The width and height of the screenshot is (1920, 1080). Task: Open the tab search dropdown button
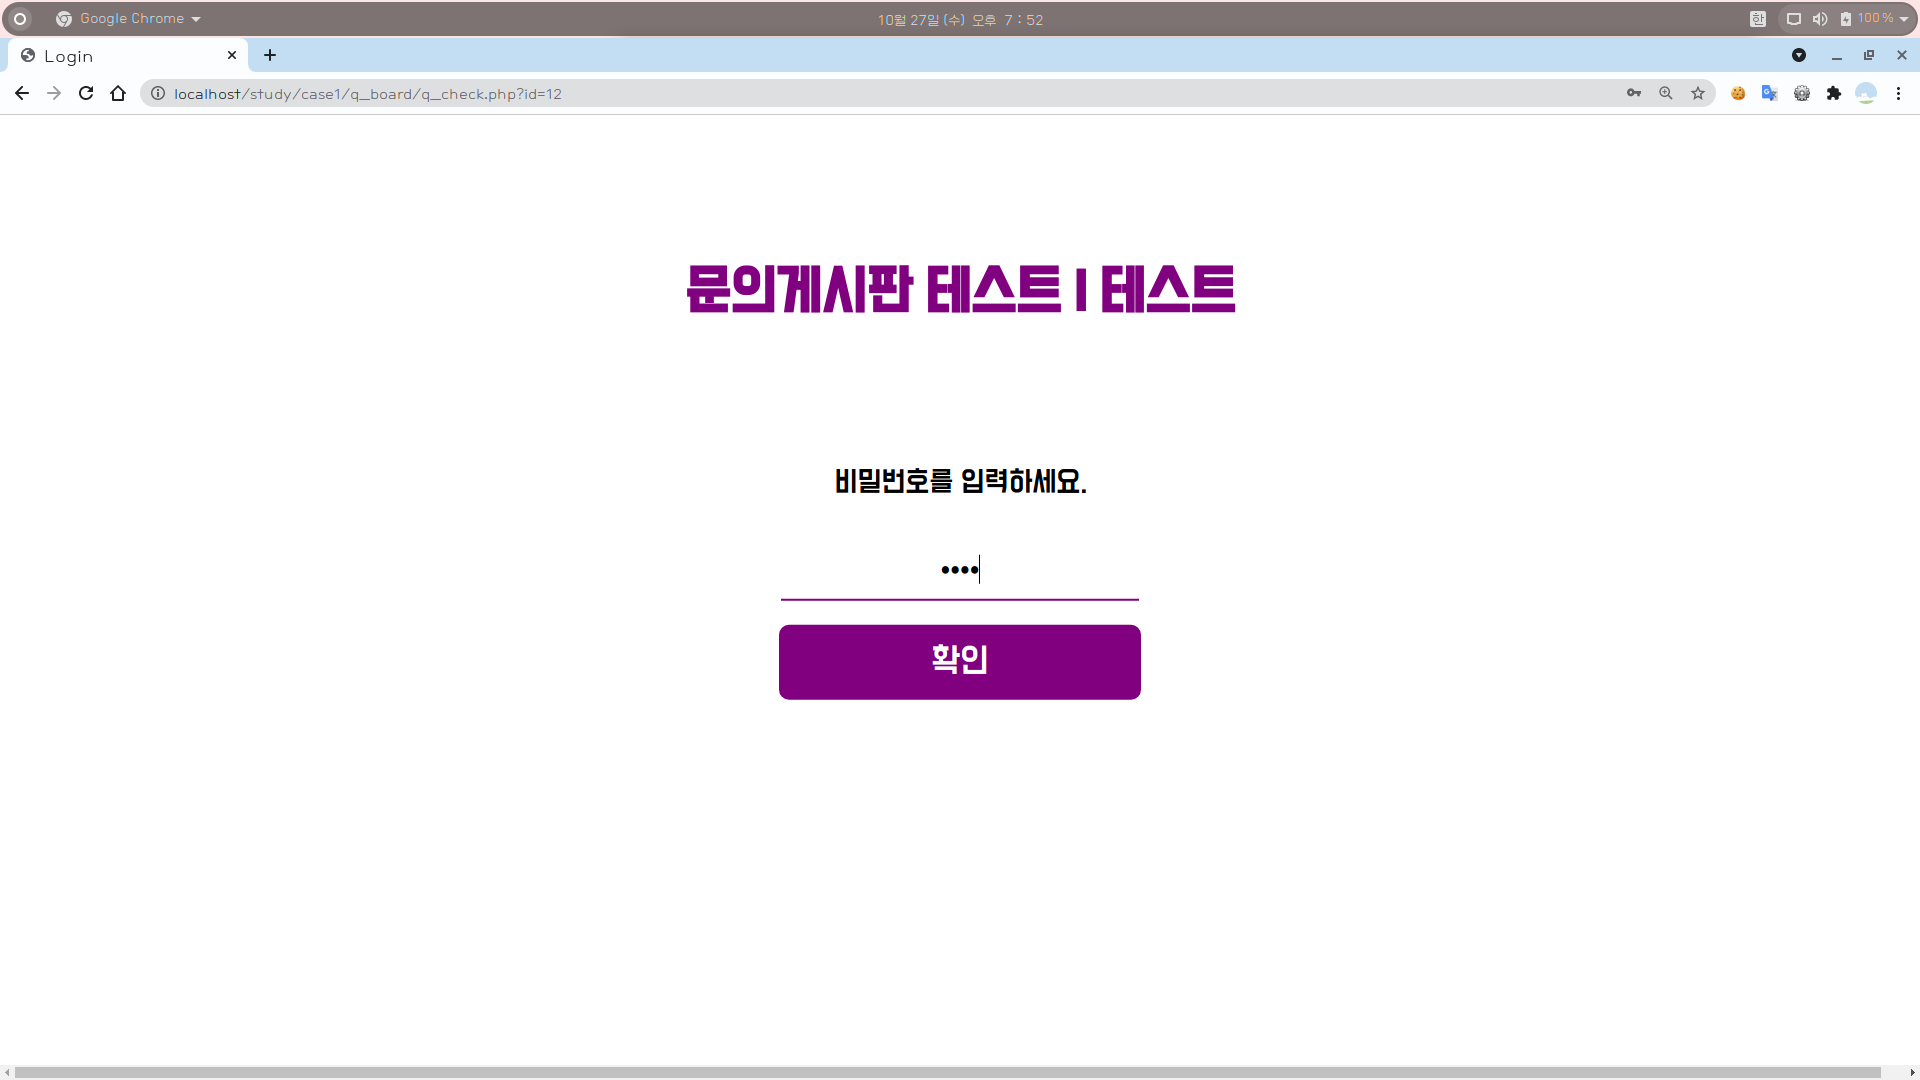coord(1799,55)
